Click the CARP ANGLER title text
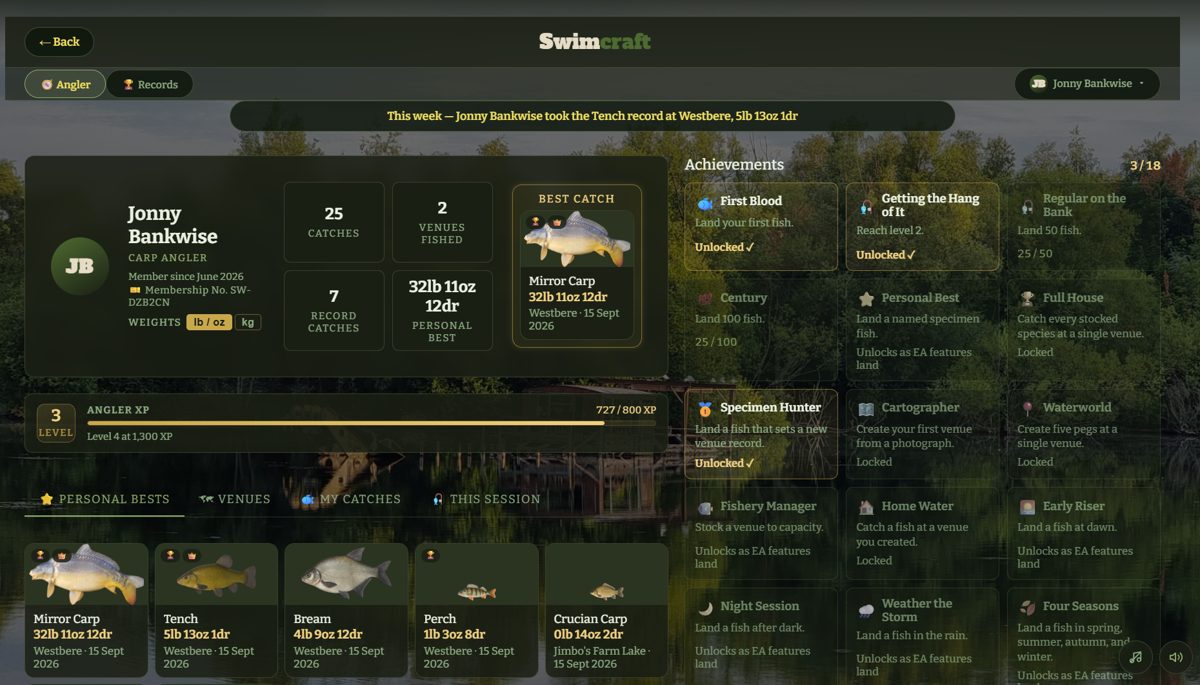1200x685 pixels. pyautogui.click(x=167, y=258)
